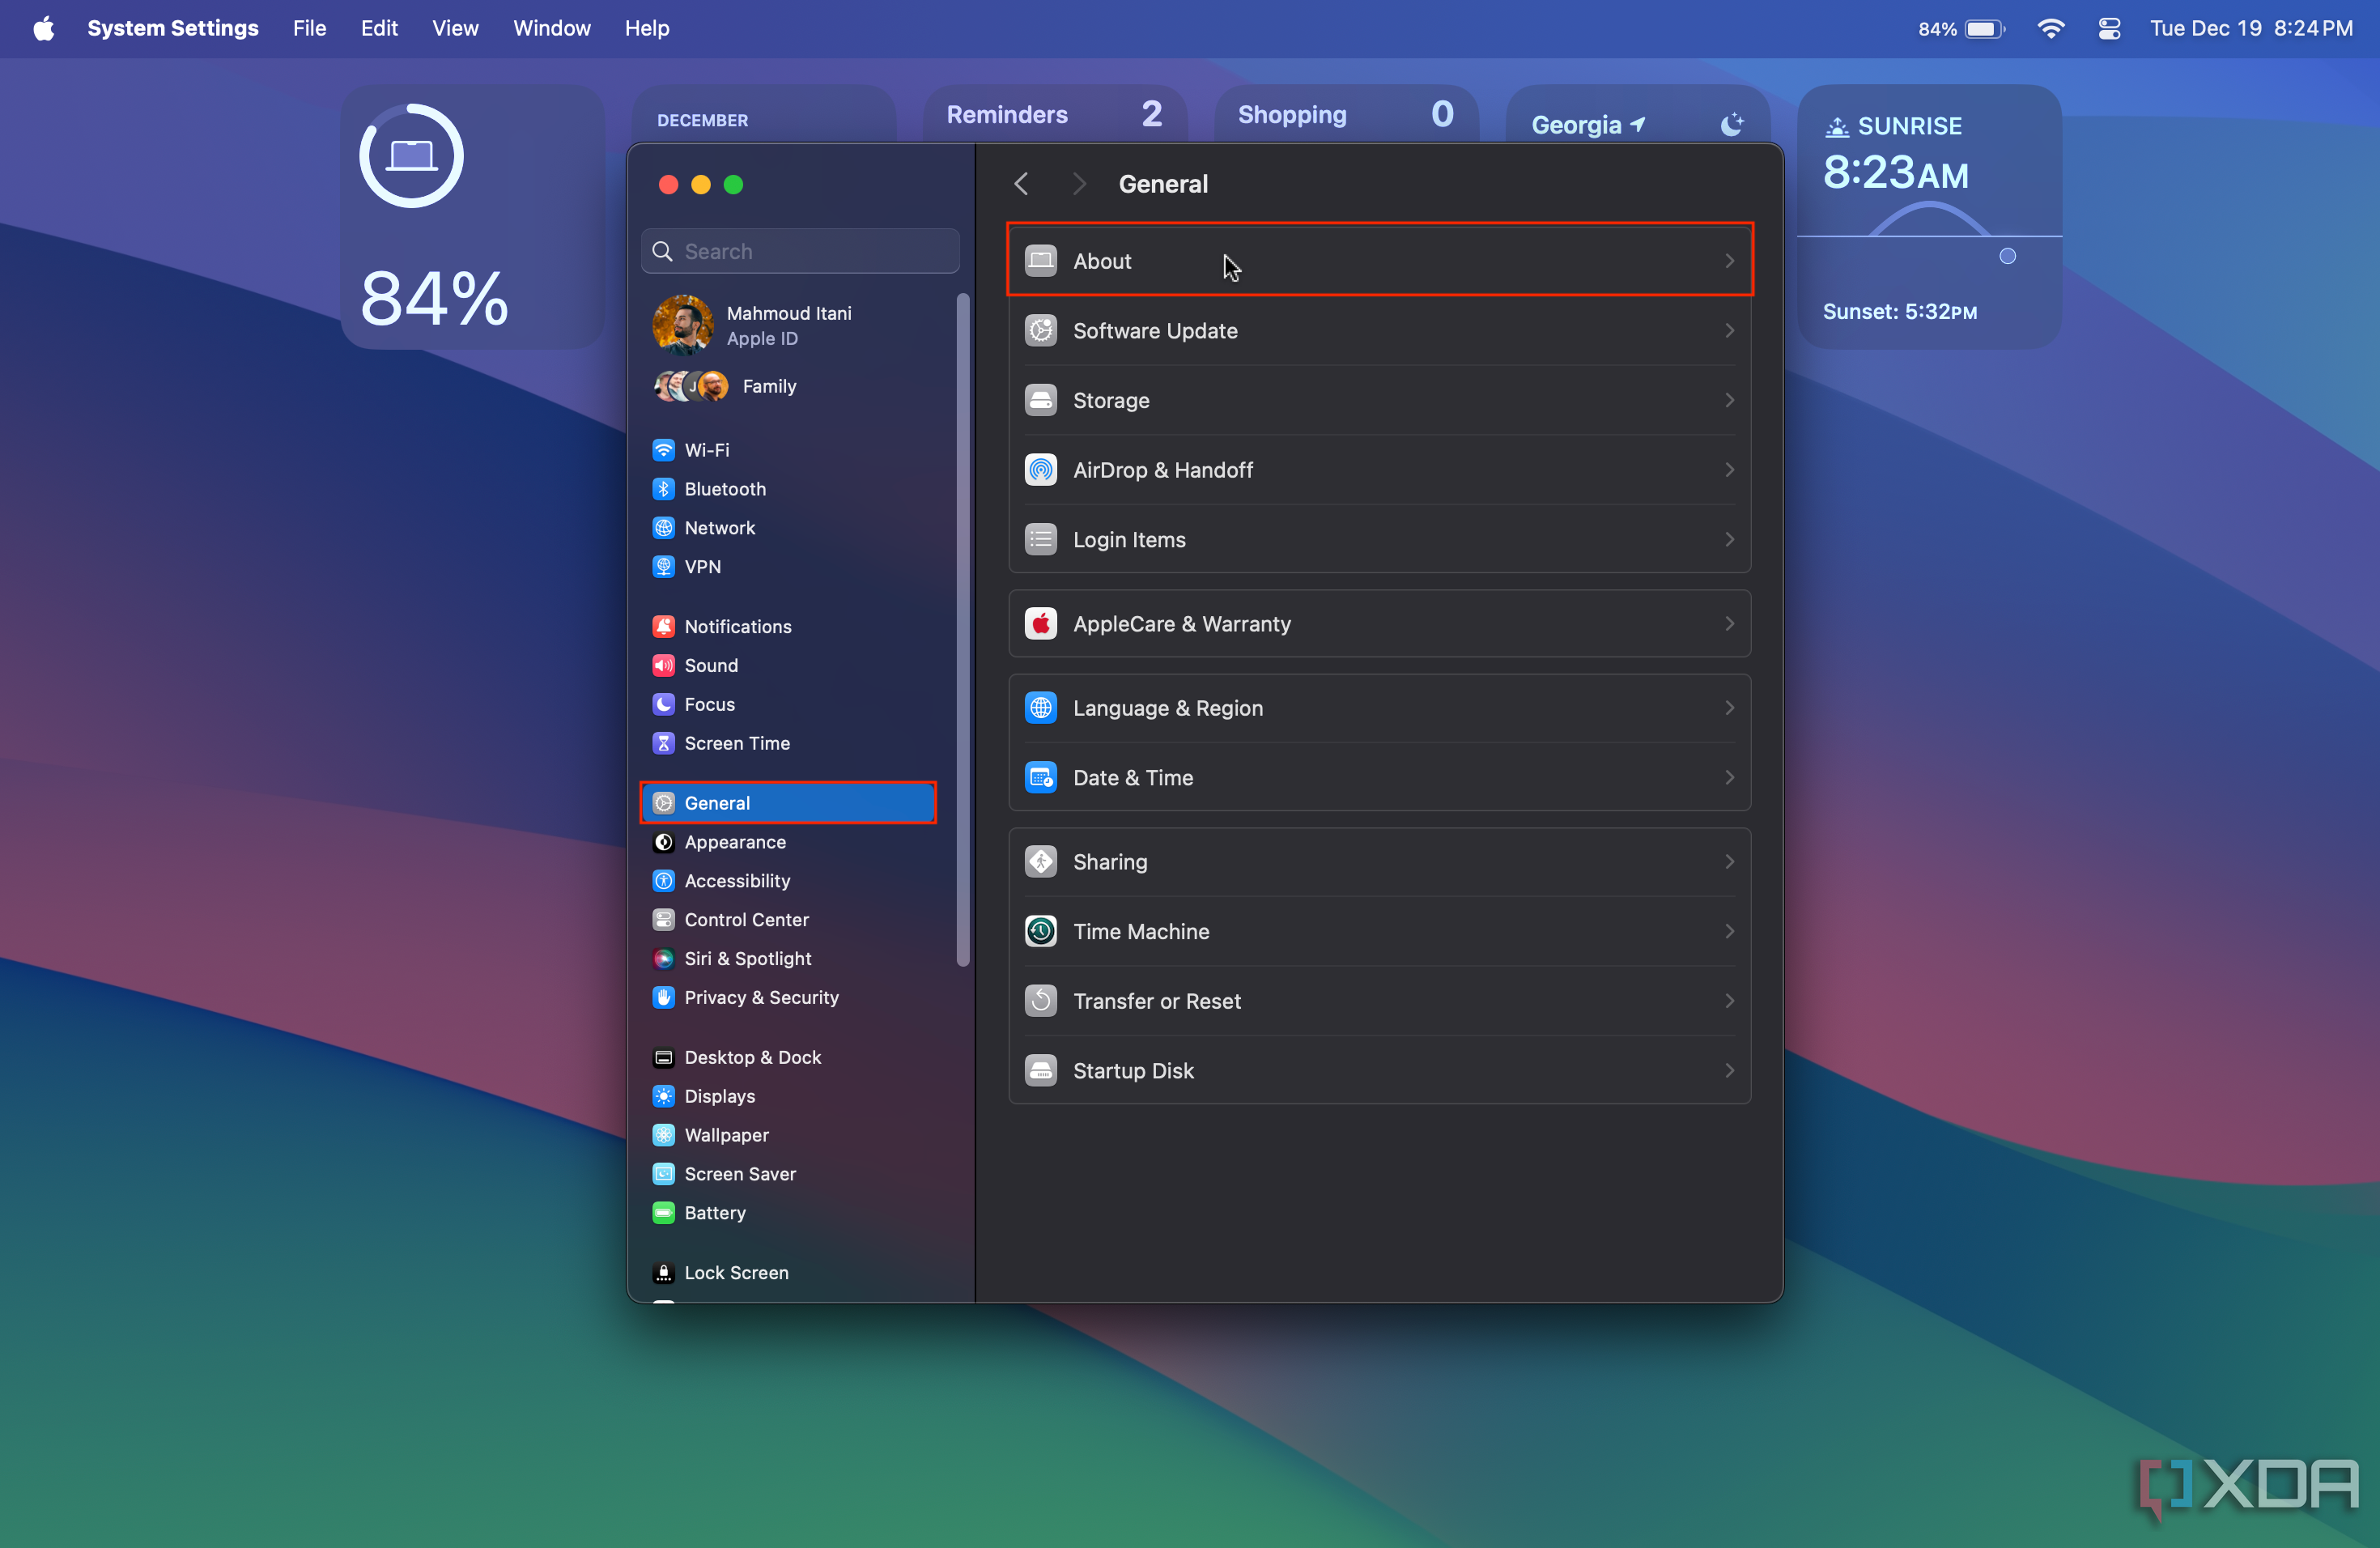
Task: Expand the Startup Disk chevron
Action: [1730, 1071]
